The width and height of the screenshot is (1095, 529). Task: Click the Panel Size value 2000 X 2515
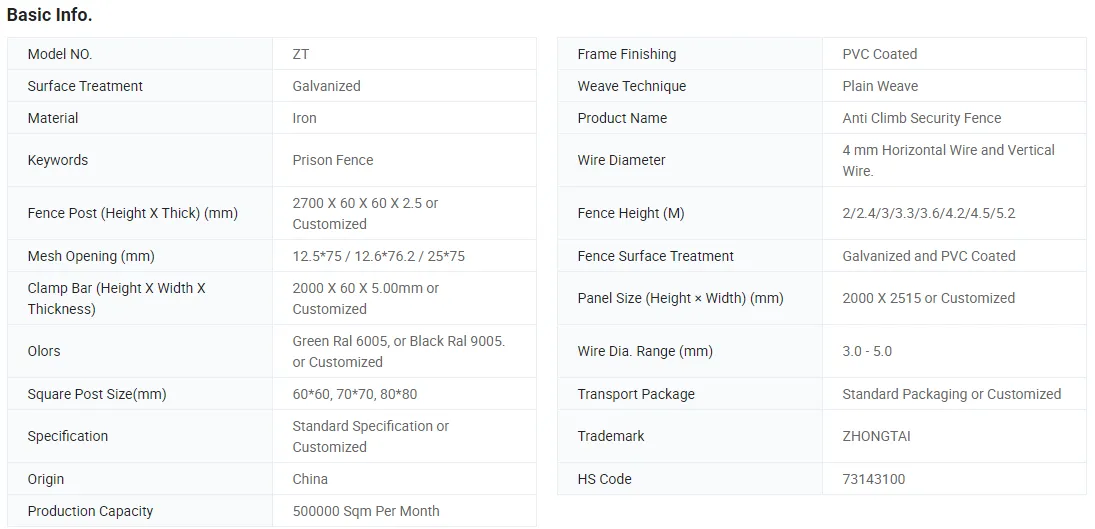[x=928, y=298]
